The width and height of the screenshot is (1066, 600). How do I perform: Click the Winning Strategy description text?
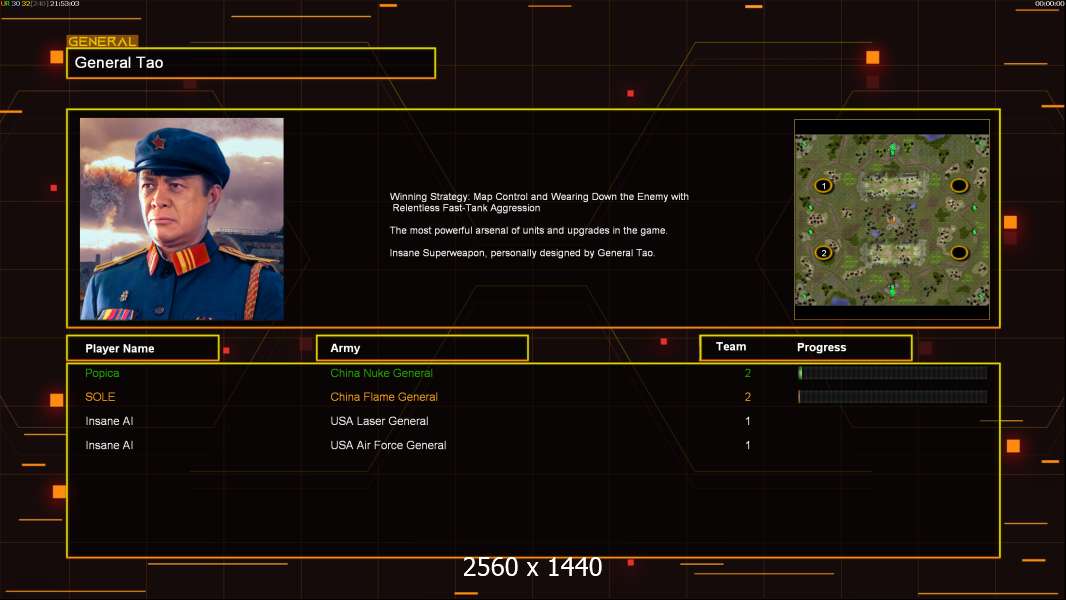(x=539, y=202)
